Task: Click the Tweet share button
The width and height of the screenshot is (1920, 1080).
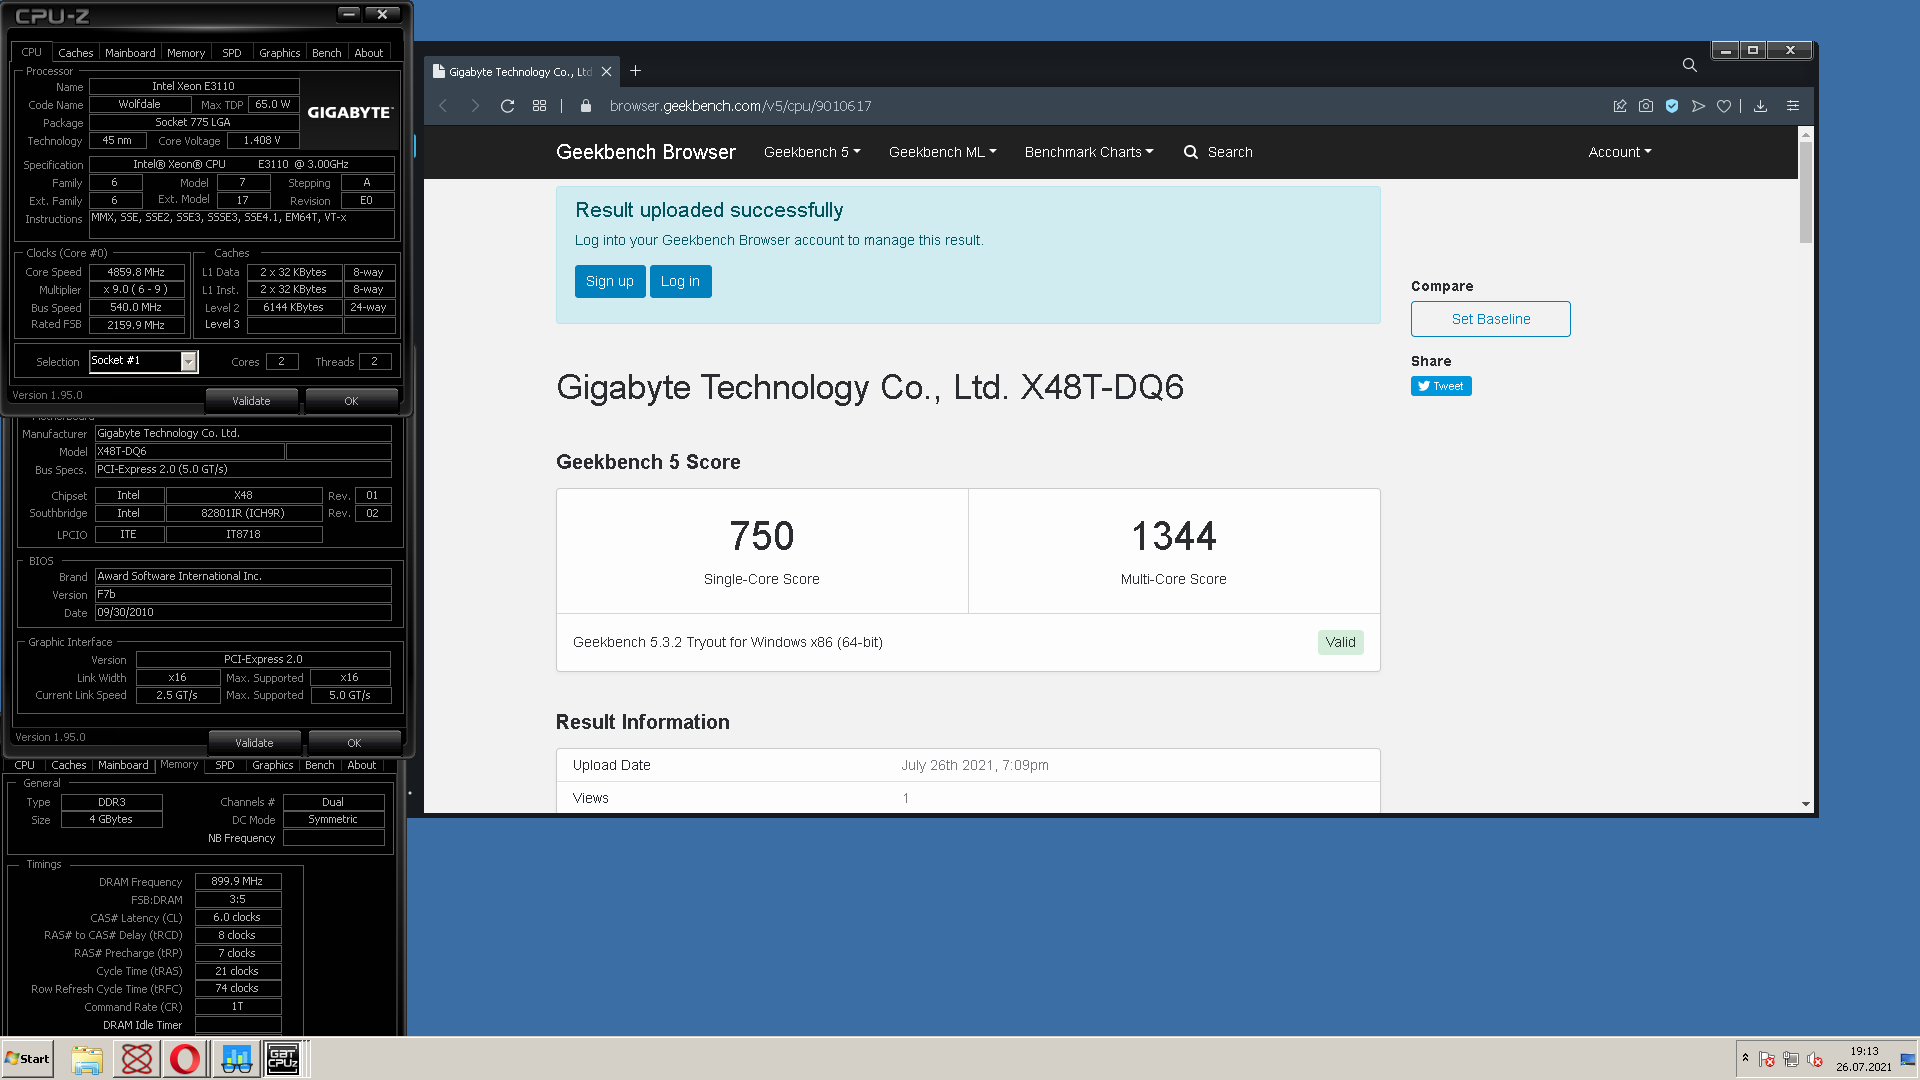Action: pos(1441,386)
